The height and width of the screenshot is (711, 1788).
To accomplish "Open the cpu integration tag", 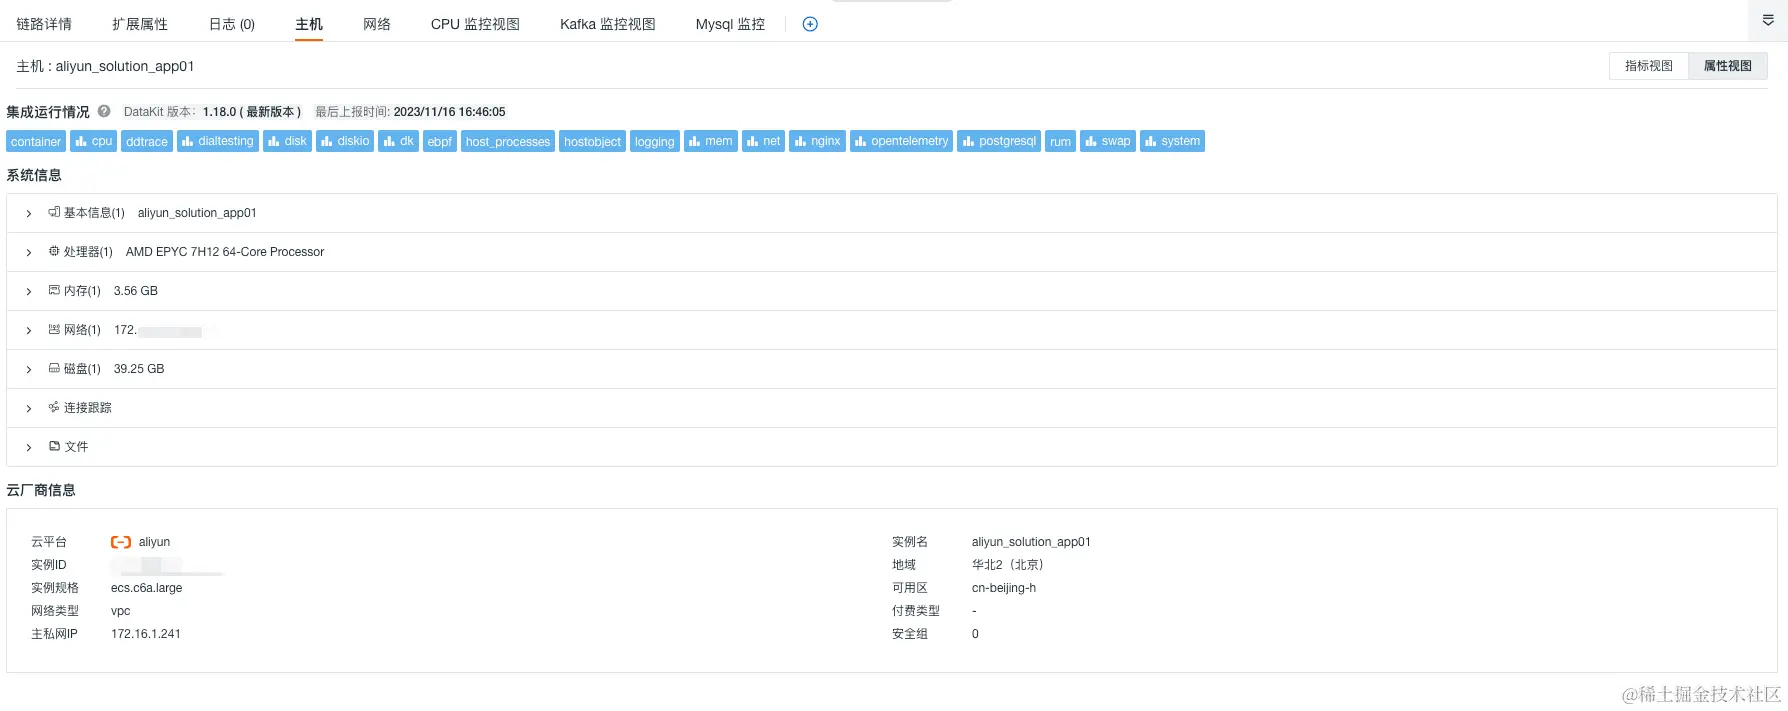I will pos(94,141).
